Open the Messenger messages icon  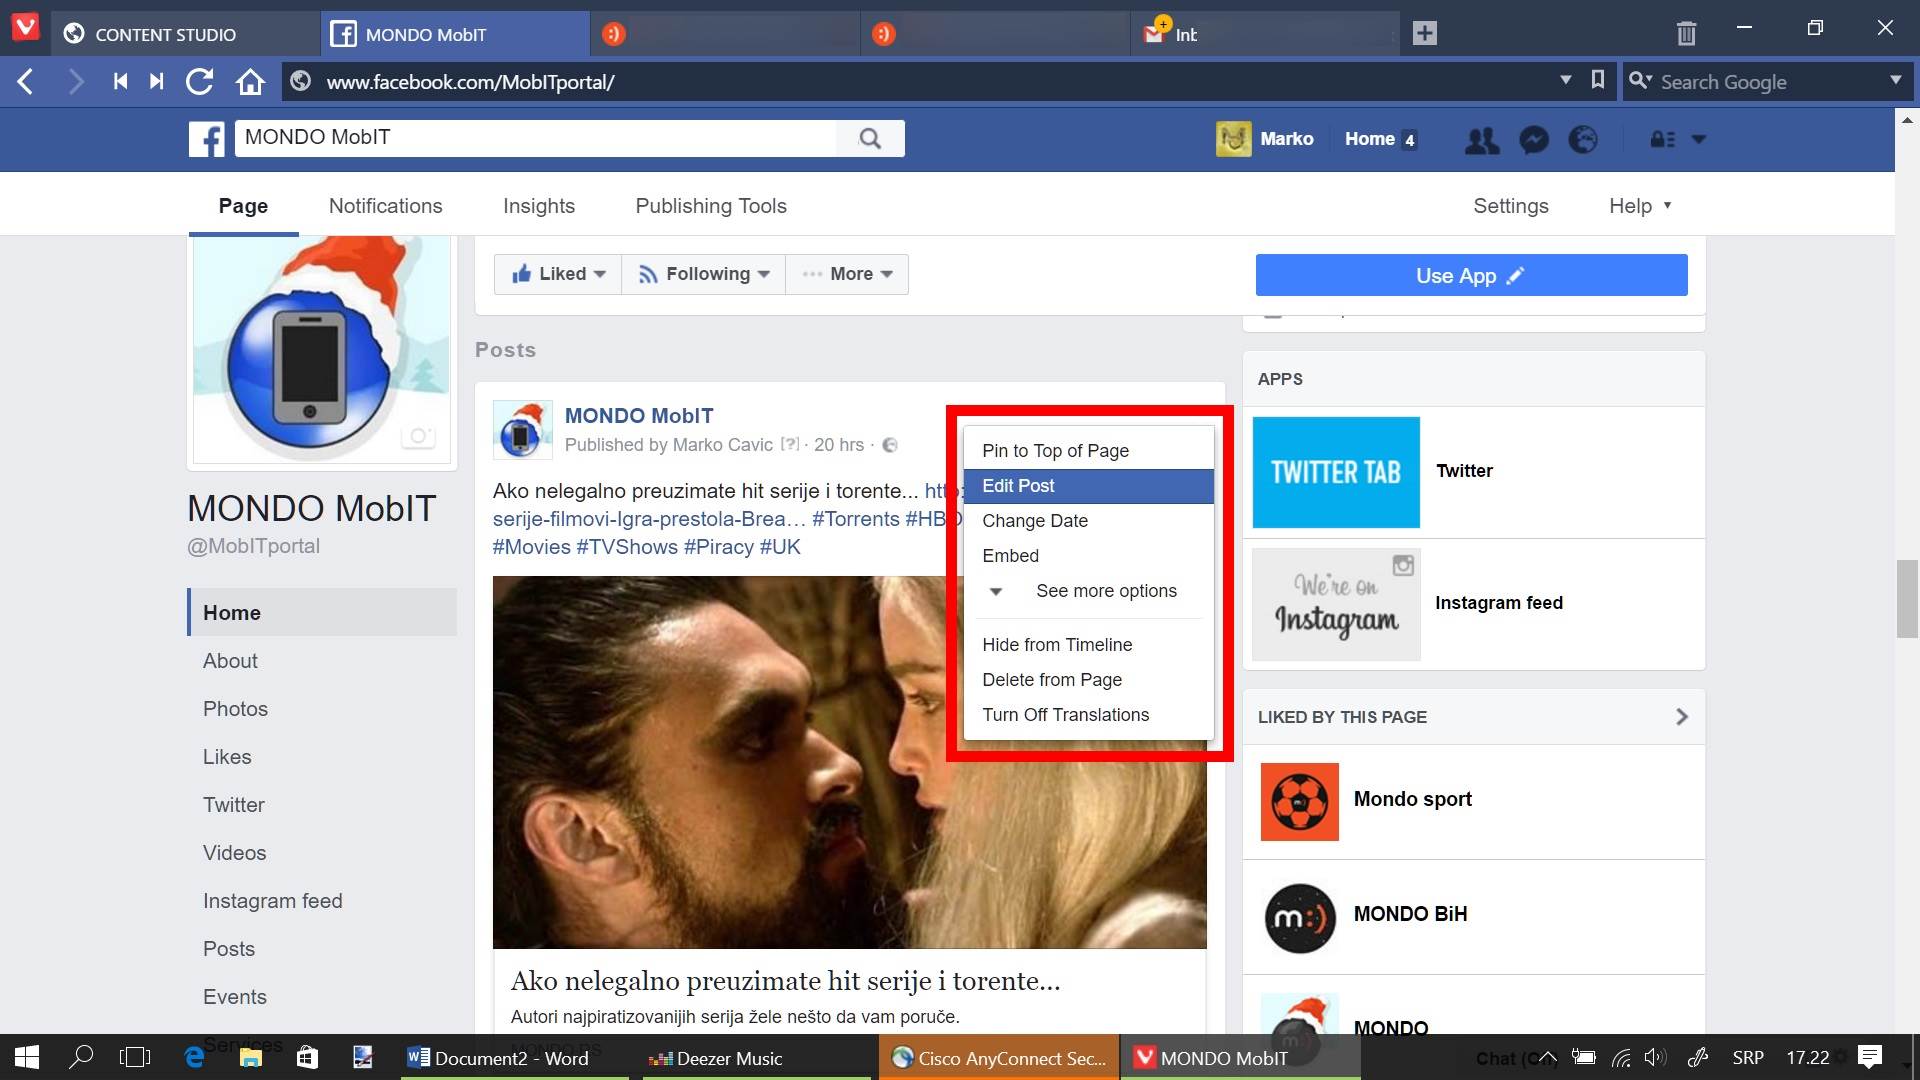tap(1534, 140)
